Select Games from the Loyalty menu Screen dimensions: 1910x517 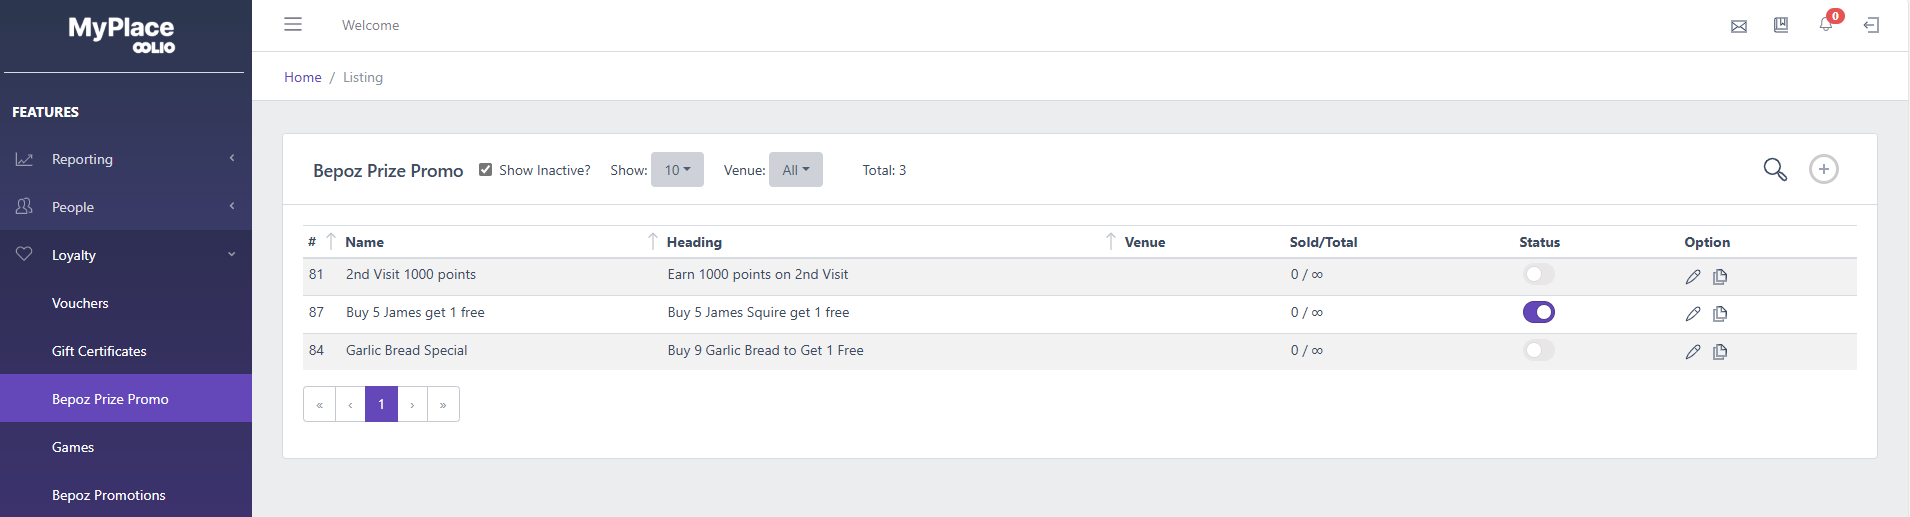73,447
